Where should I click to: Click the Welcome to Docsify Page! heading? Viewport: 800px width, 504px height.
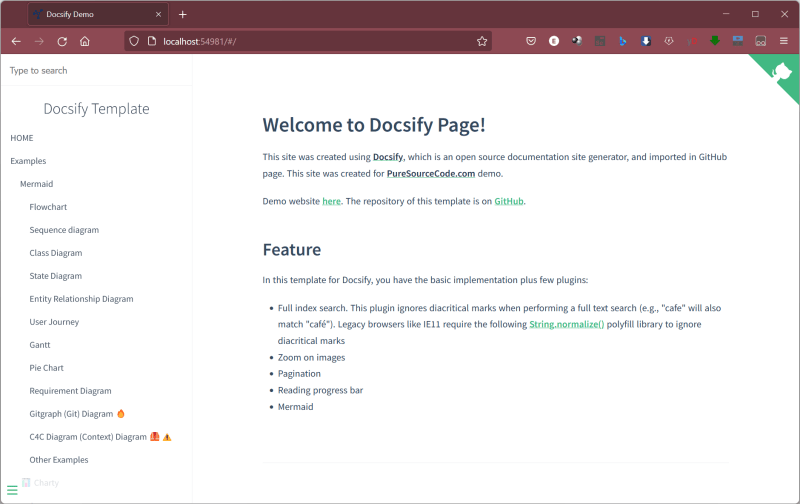374,125
